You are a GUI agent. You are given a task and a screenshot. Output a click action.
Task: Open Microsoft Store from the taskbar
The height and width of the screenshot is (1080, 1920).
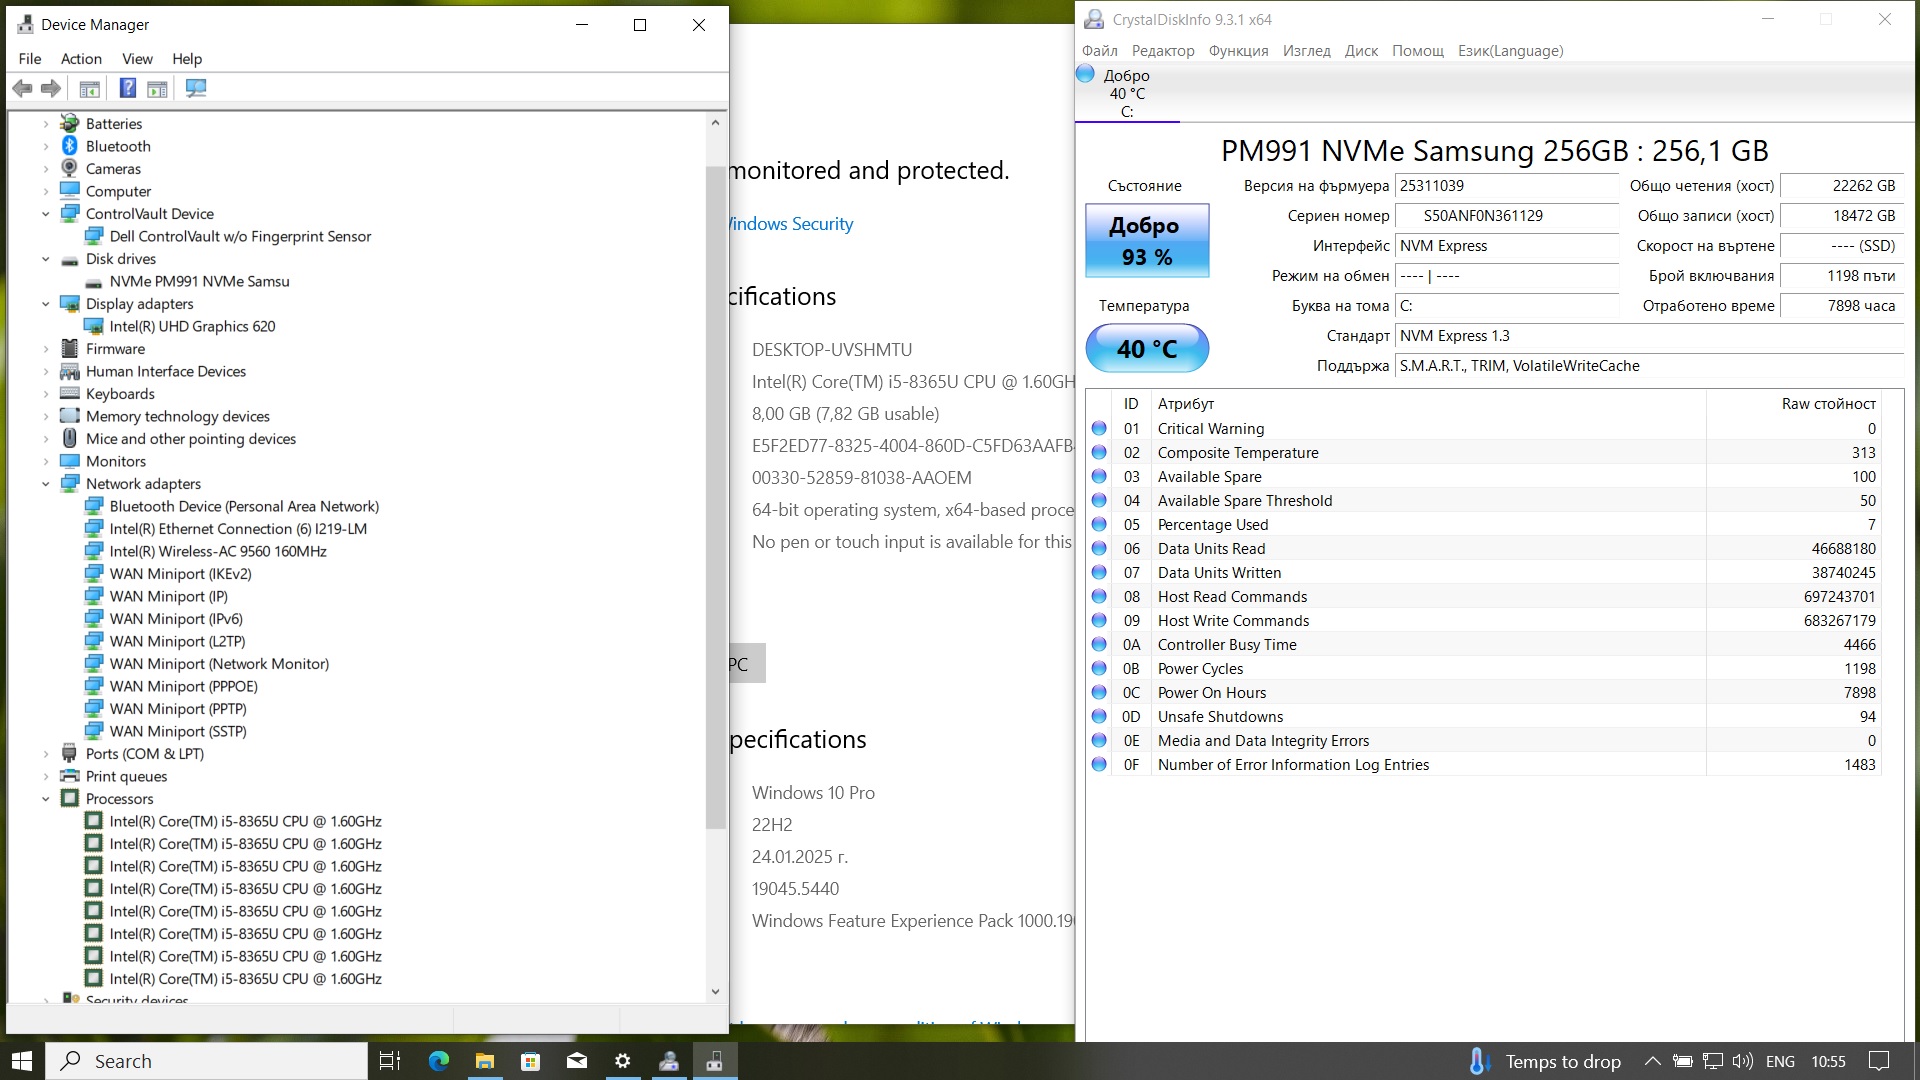531,1061
